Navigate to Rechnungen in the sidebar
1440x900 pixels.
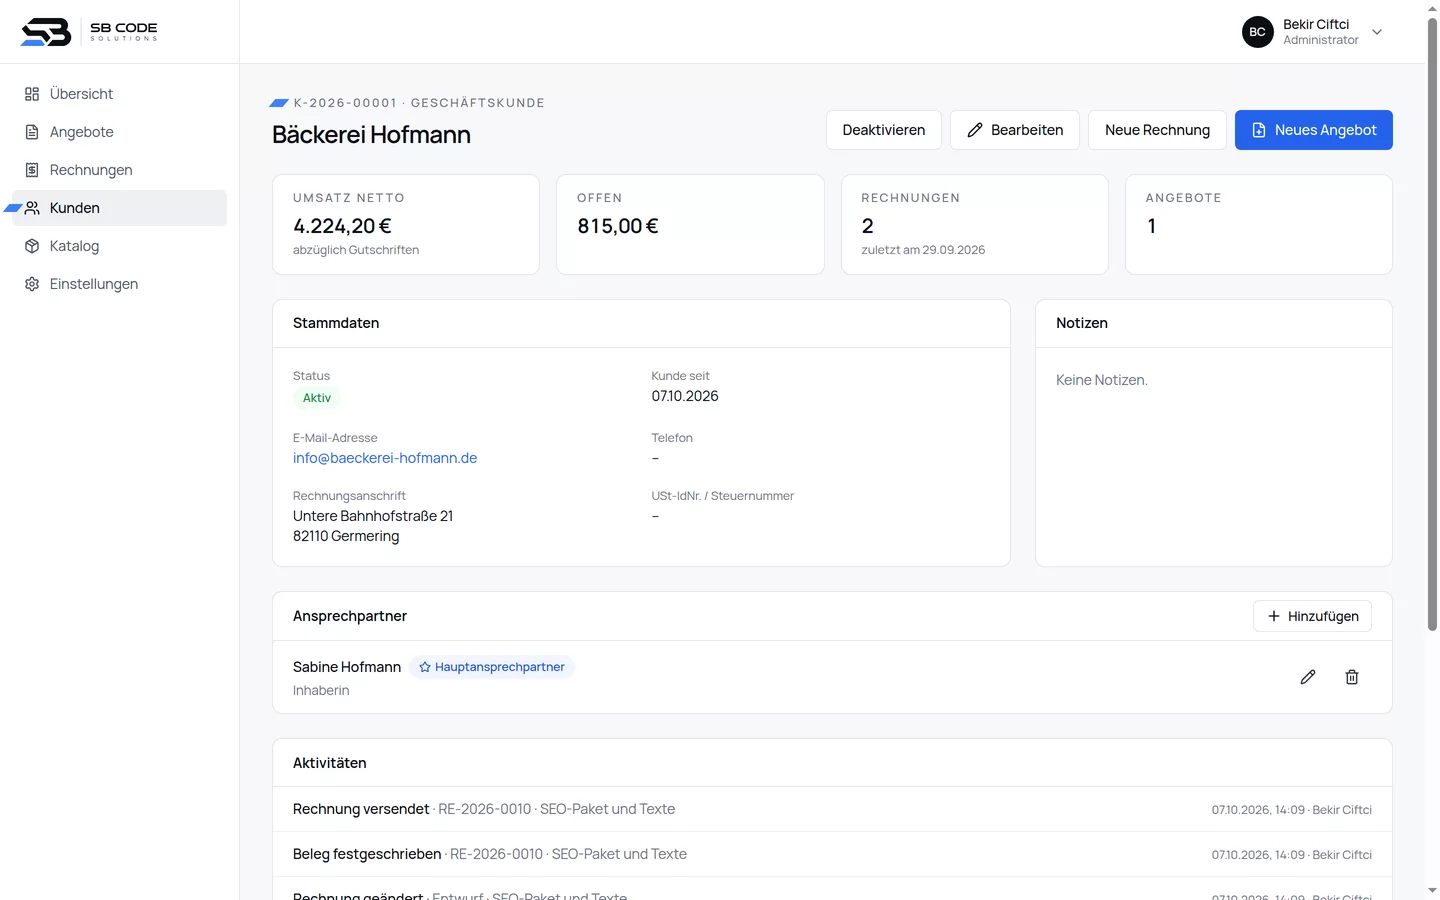(x=120, y=170)
